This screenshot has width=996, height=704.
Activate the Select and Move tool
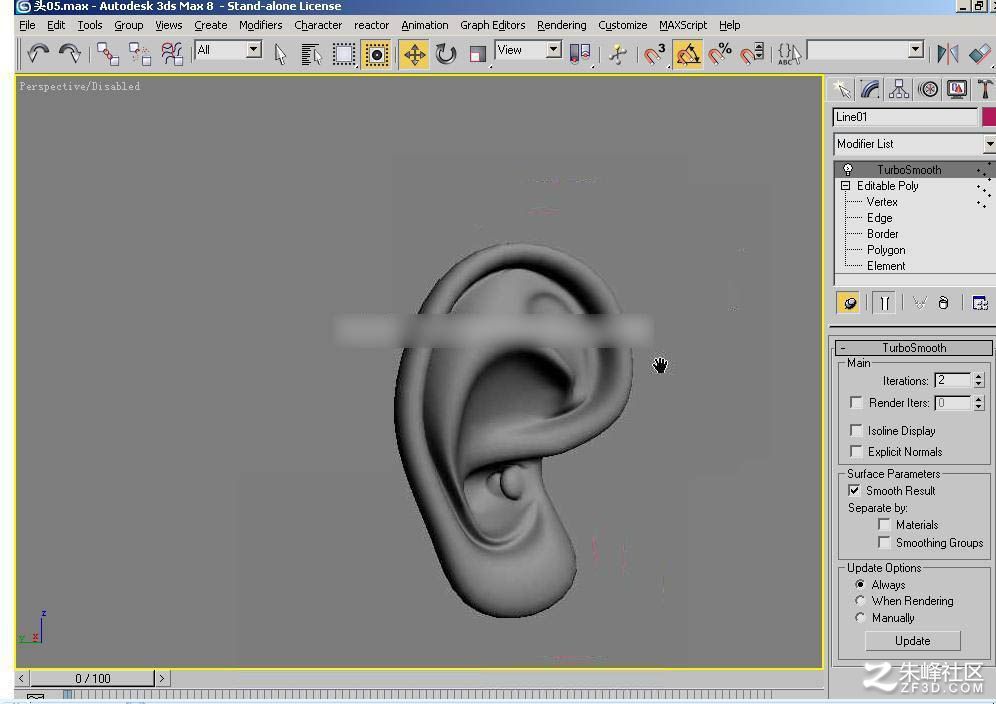click(x=414, y=53)
